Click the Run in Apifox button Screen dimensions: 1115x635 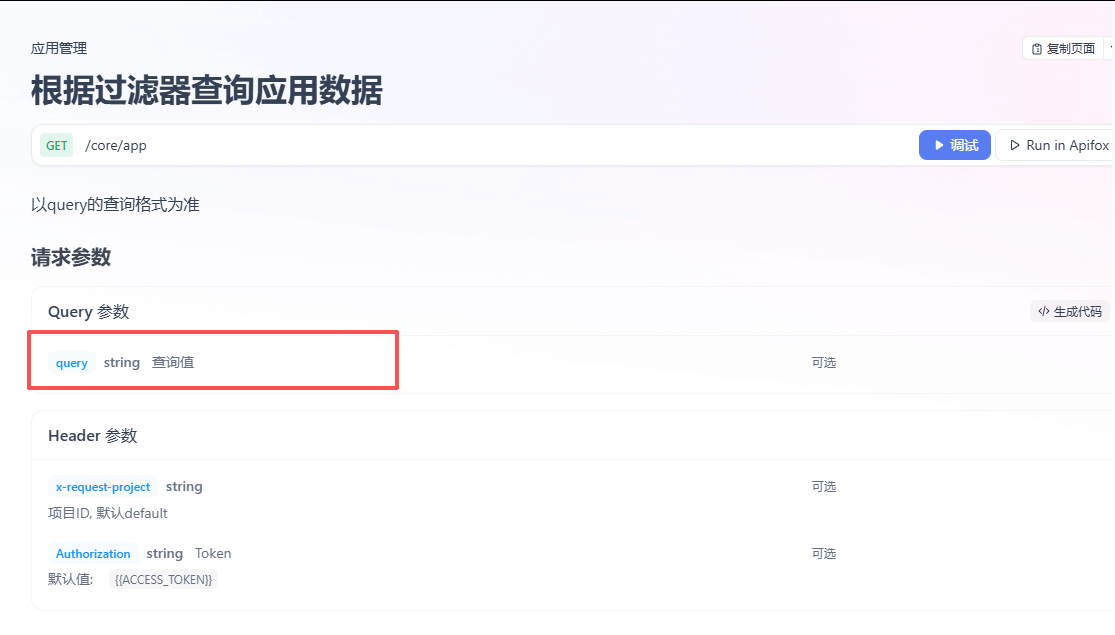[1062, 145]
